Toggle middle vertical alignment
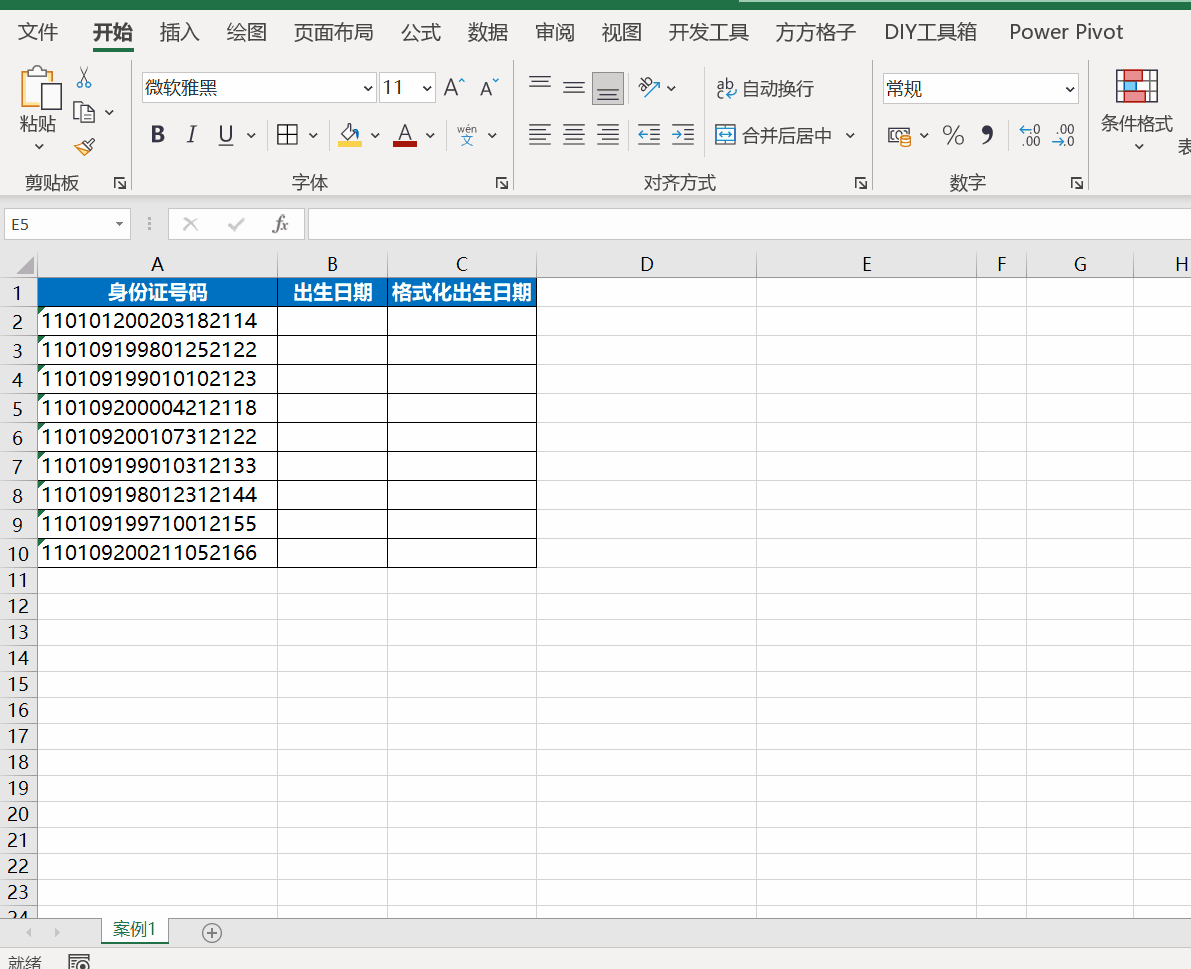1191x969 pixels. tap(574, 87)
